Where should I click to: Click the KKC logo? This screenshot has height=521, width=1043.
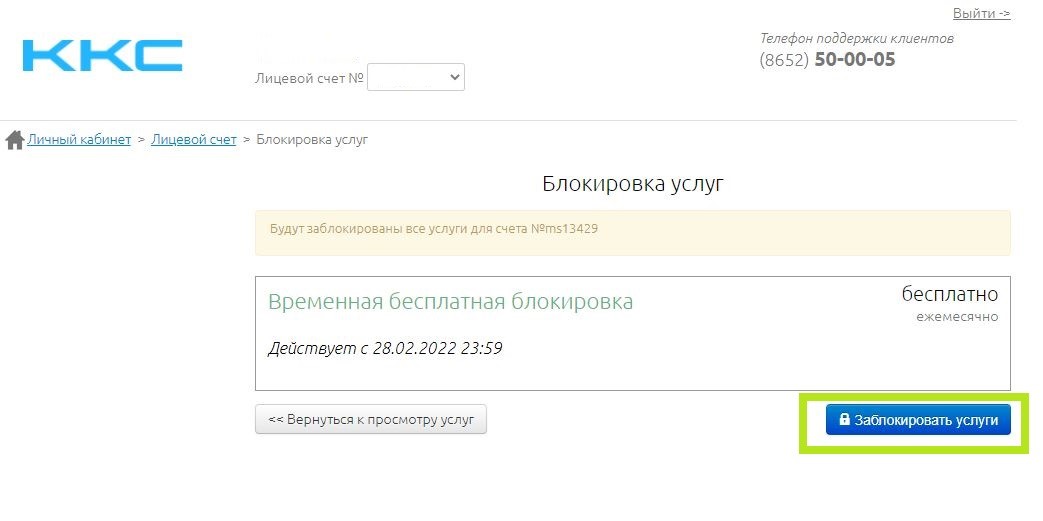[x=102, y=56]
